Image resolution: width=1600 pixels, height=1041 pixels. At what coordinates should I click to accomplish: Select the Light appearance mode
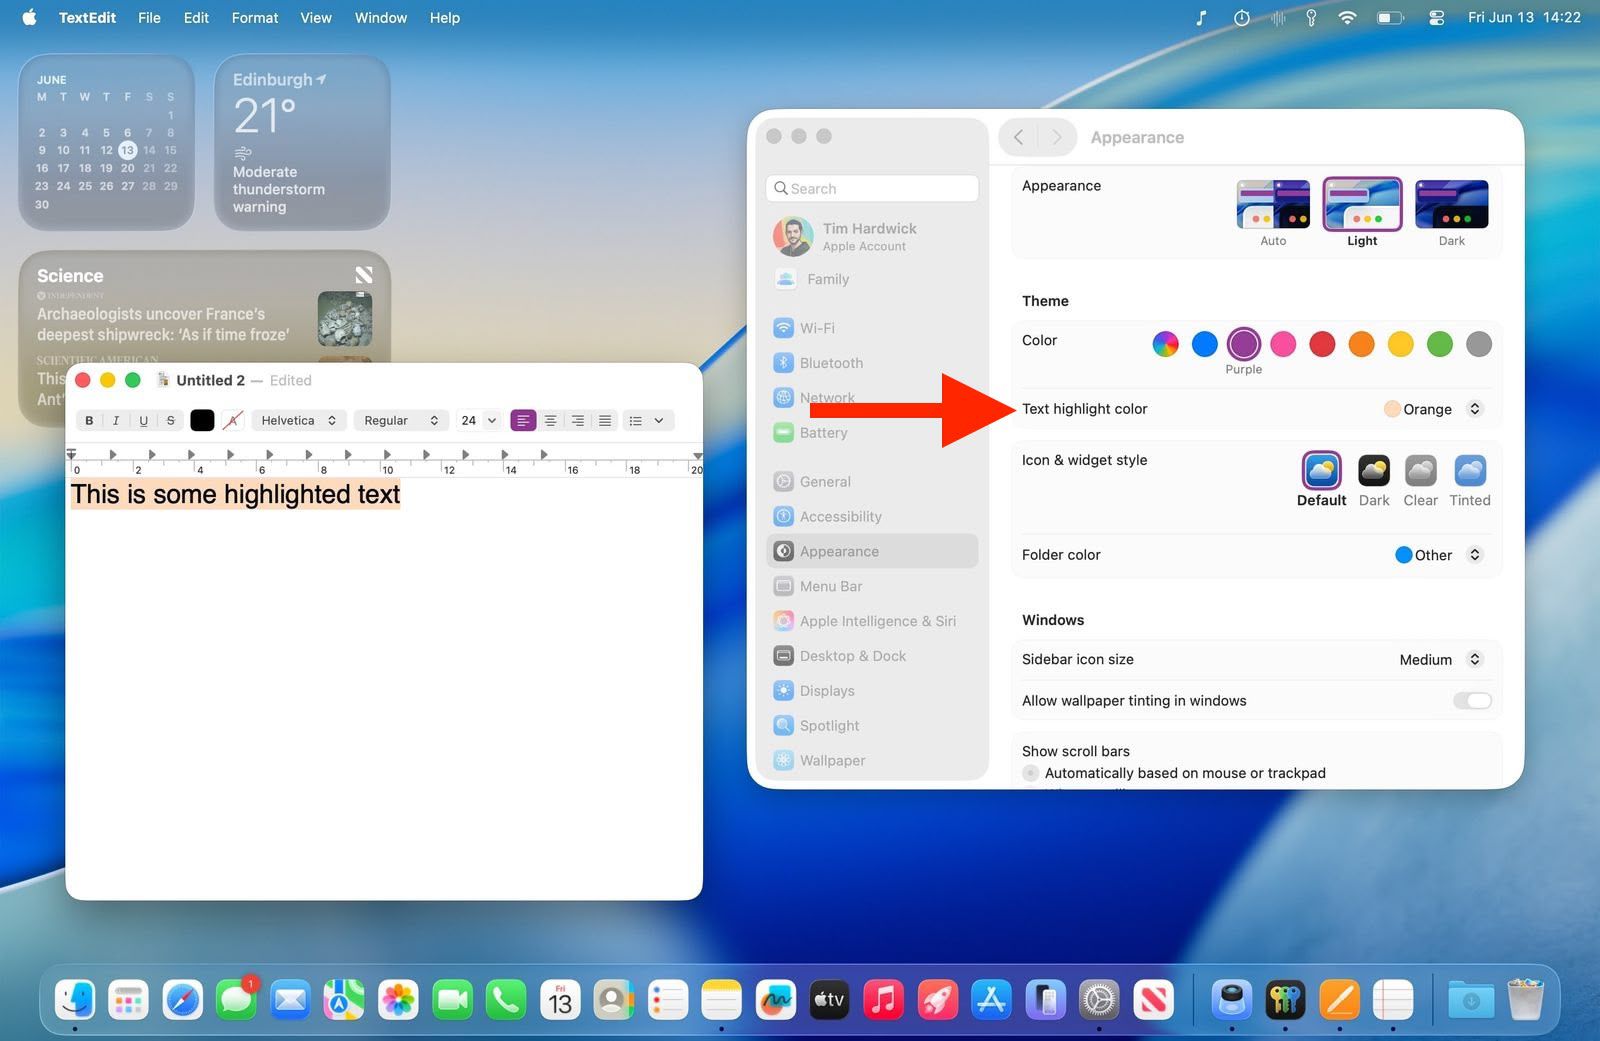[1361, 204]
